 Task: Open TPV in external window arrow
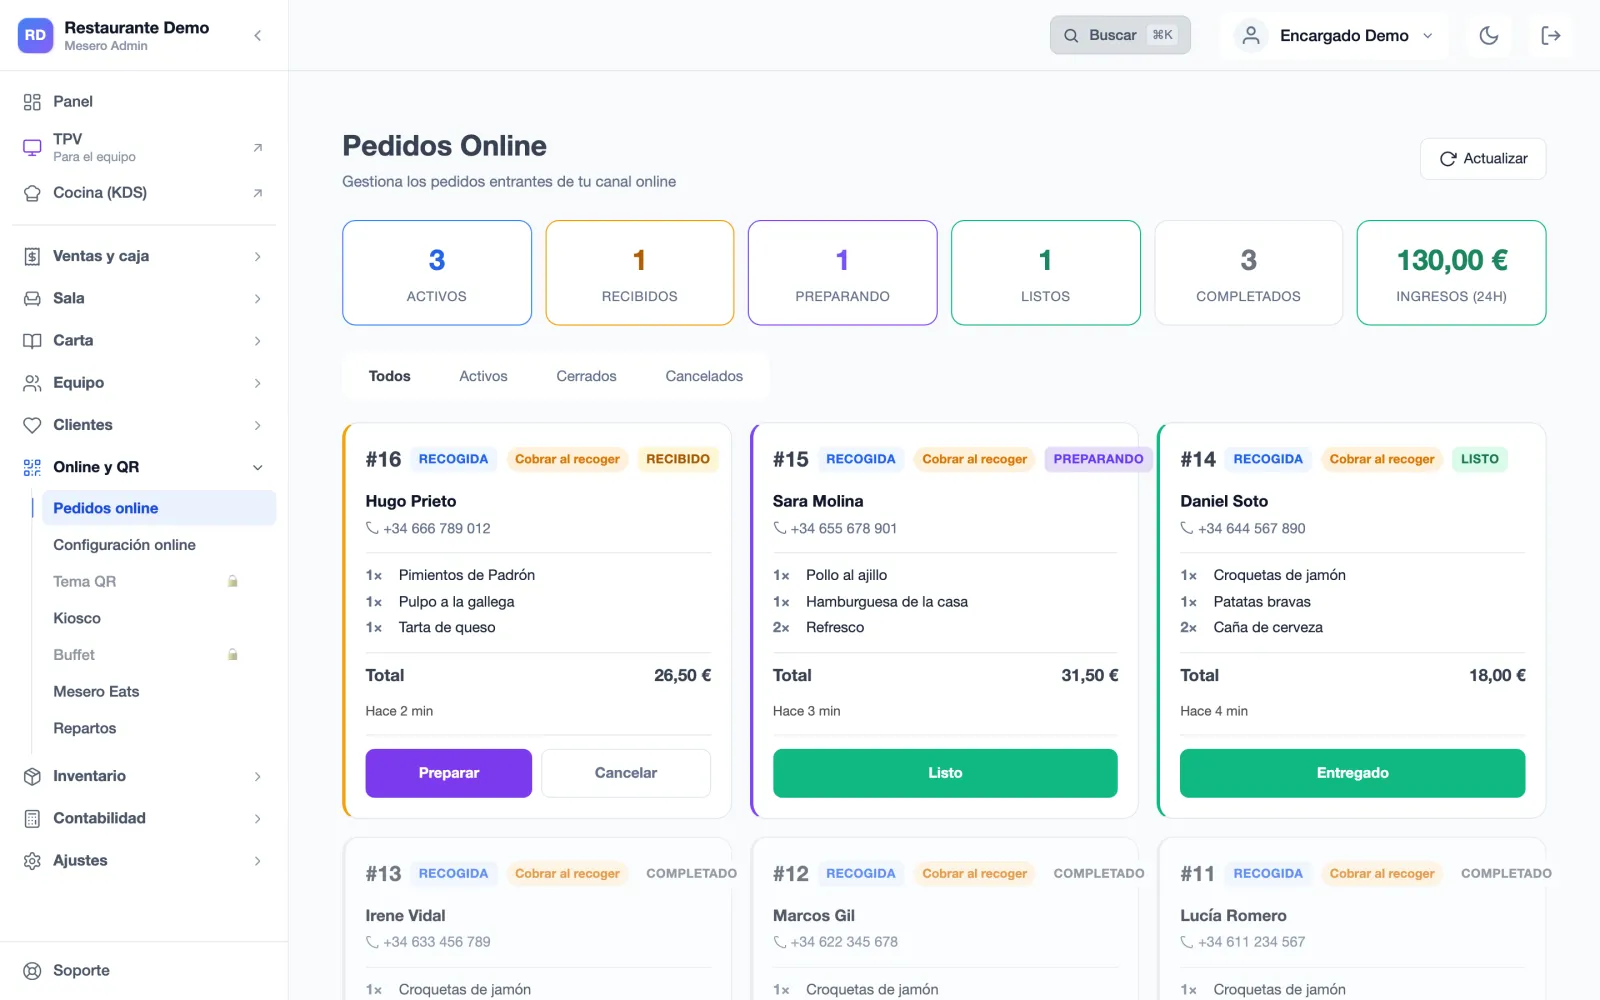pos(257,148)
